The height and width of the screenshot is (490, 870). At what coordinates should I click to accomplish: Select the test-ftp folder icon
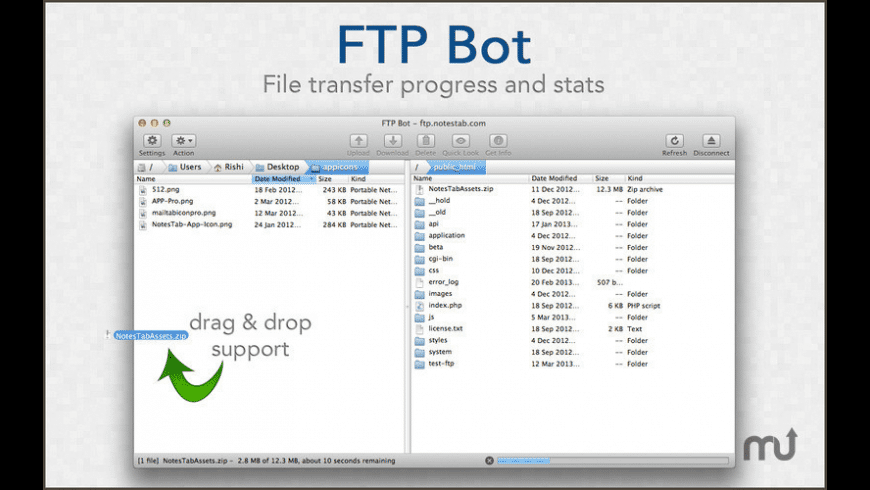click(419, 364)
